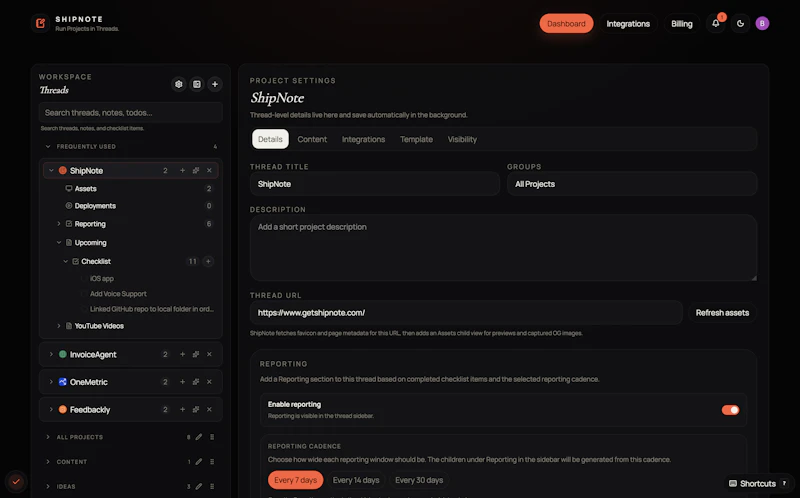The width and height of the screenshot is (800, 498).
Task: Open the user avatar B menu
Action: point(762,23)
